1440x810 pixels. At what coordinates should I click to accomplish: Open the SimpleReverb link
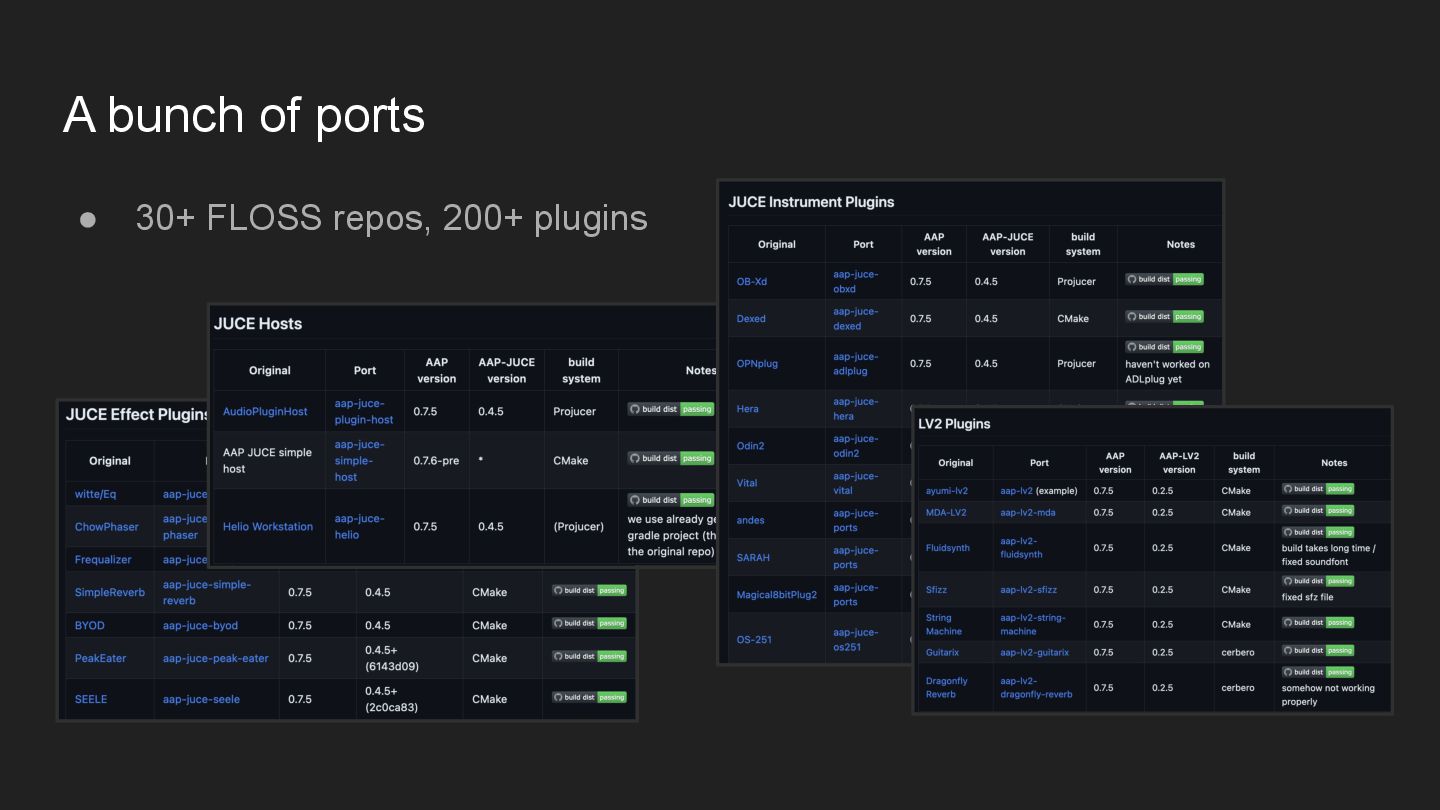110,592
